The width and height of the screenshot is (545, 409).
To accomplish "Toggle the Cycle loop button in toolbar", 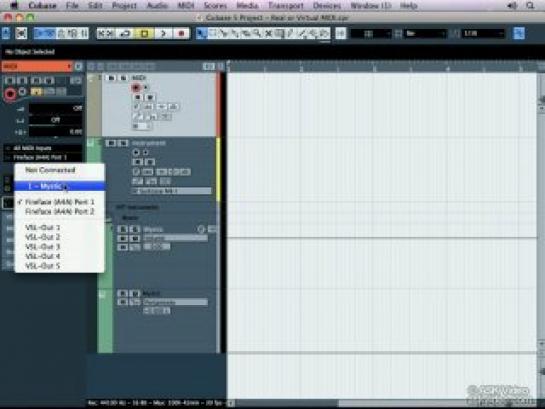I will click(125, 33).
